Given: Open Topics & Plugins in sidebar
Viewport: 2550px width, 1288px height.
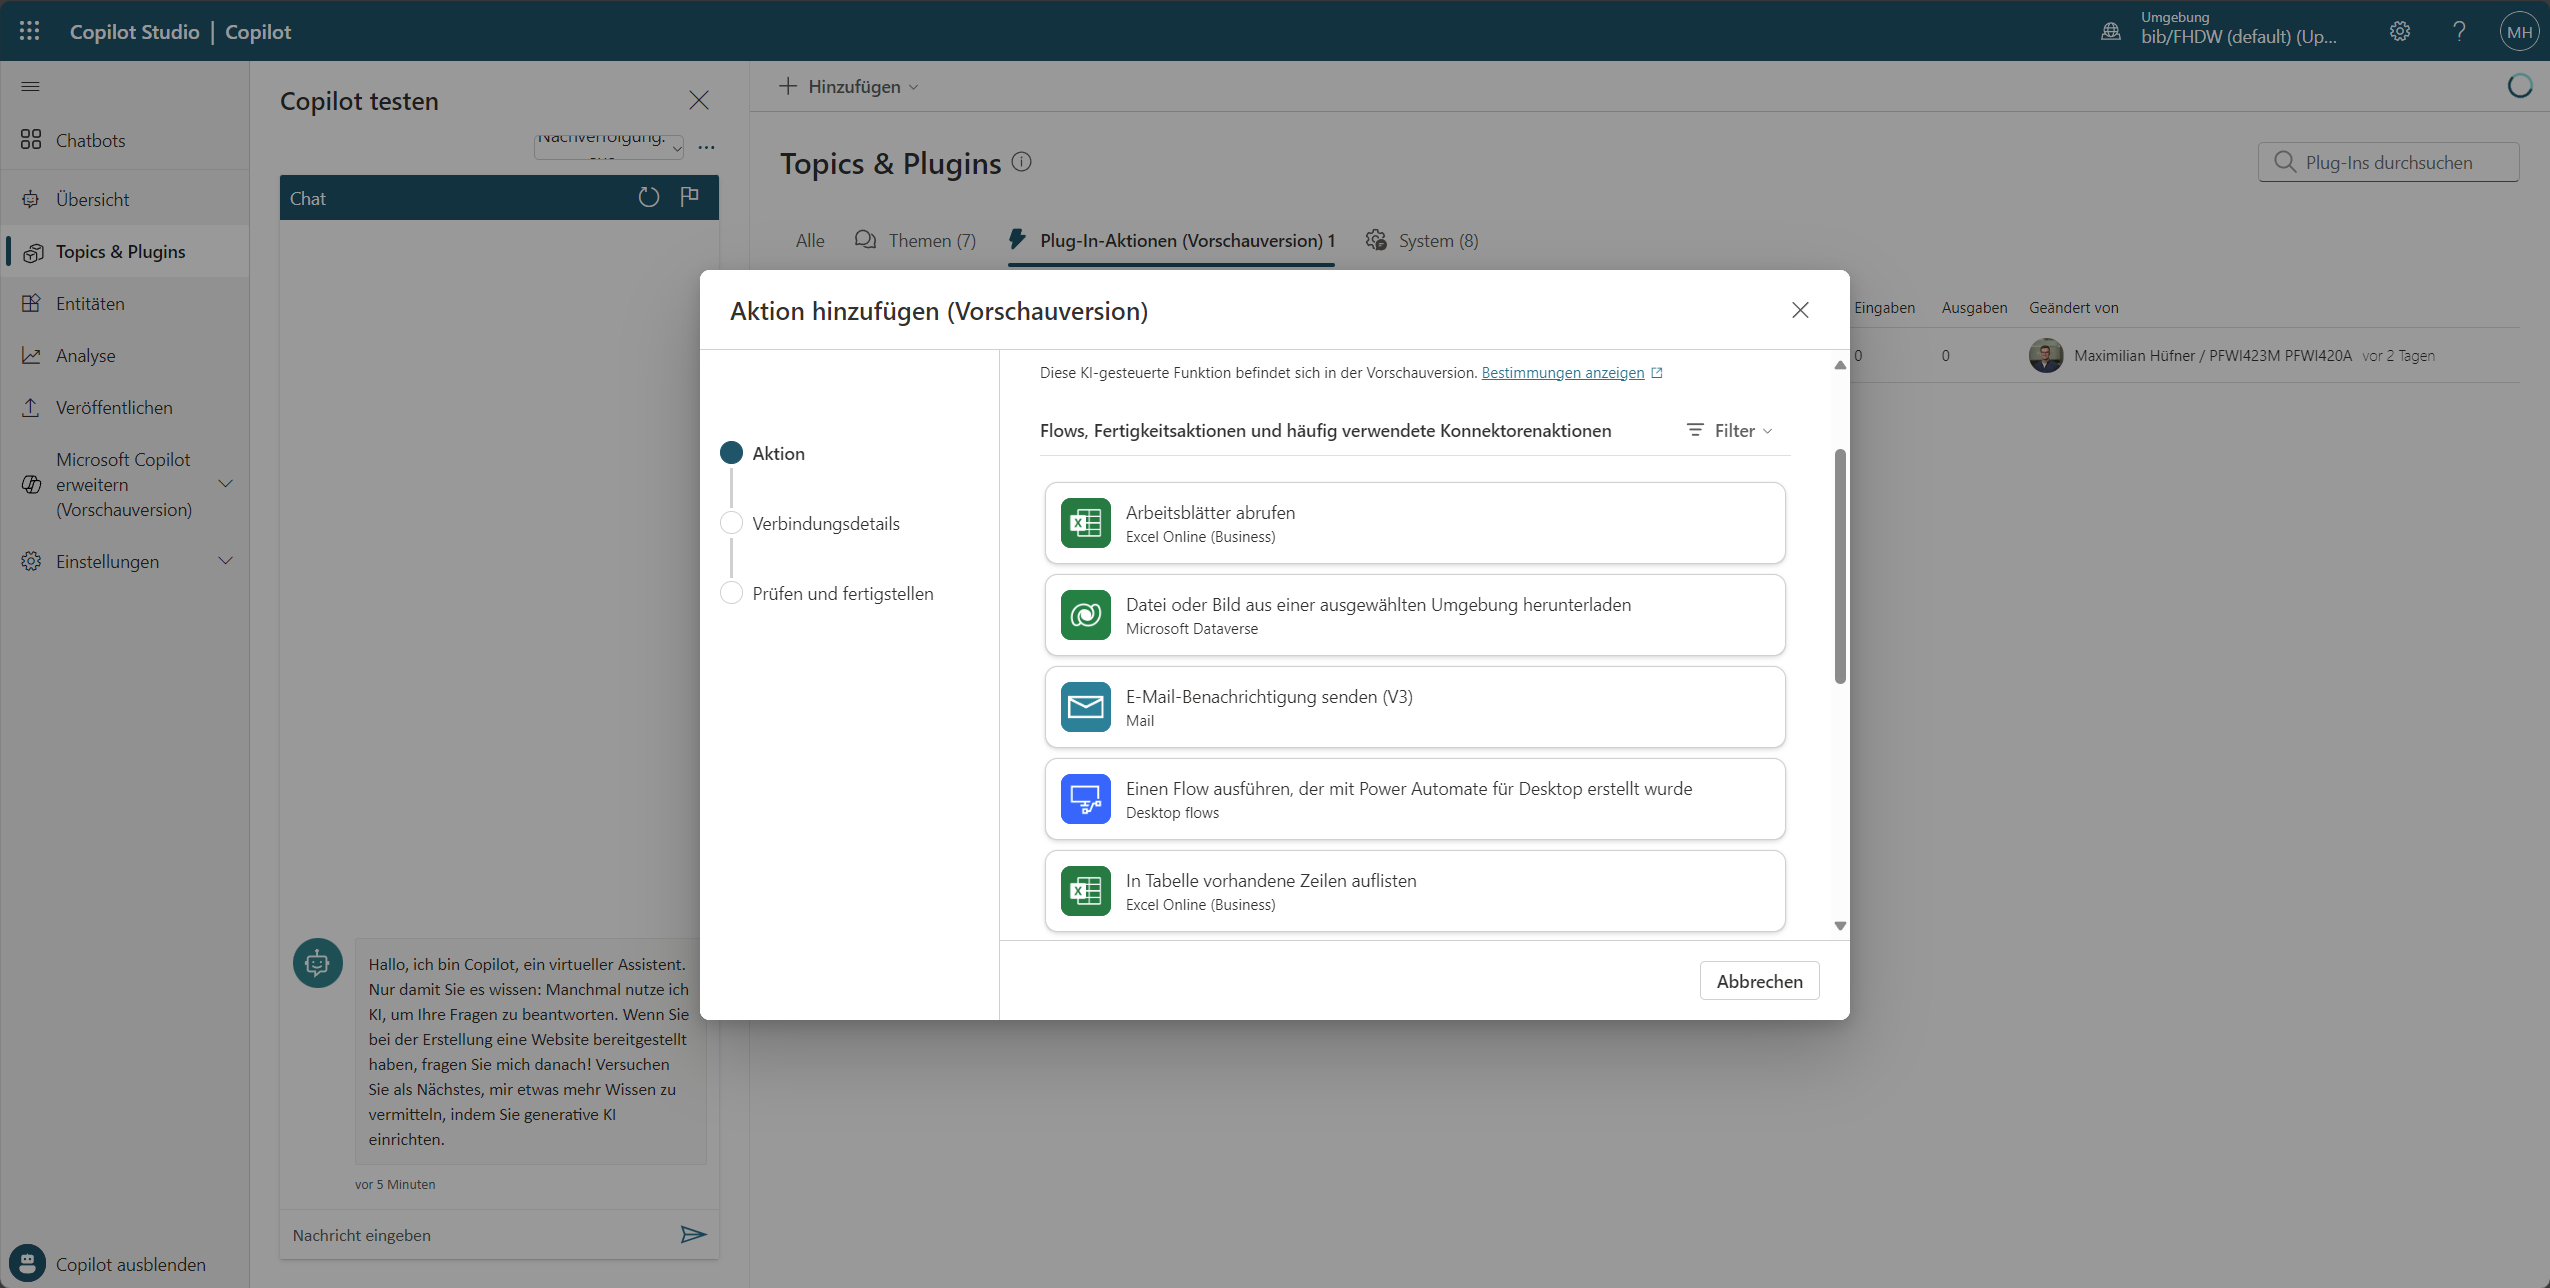Looking at the screenshot, I should [x=125, y=251].
